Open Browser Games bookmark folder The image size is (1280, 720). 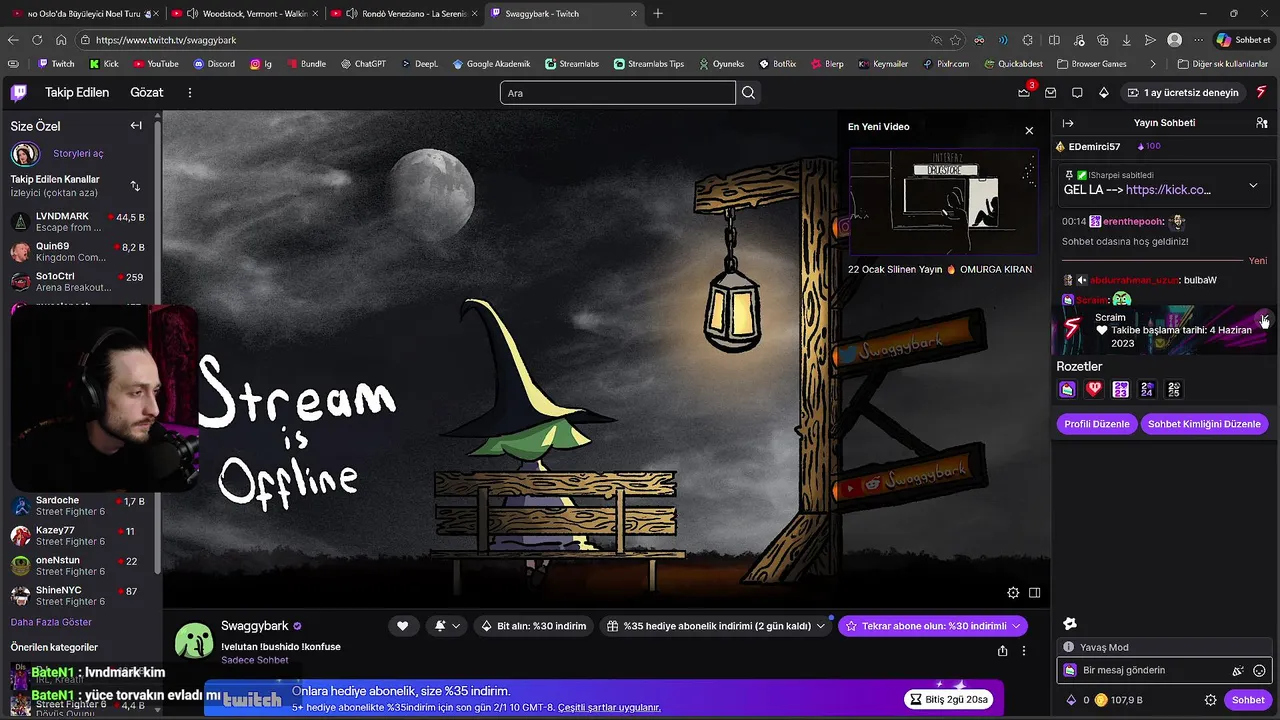(x=1091, y=64)
